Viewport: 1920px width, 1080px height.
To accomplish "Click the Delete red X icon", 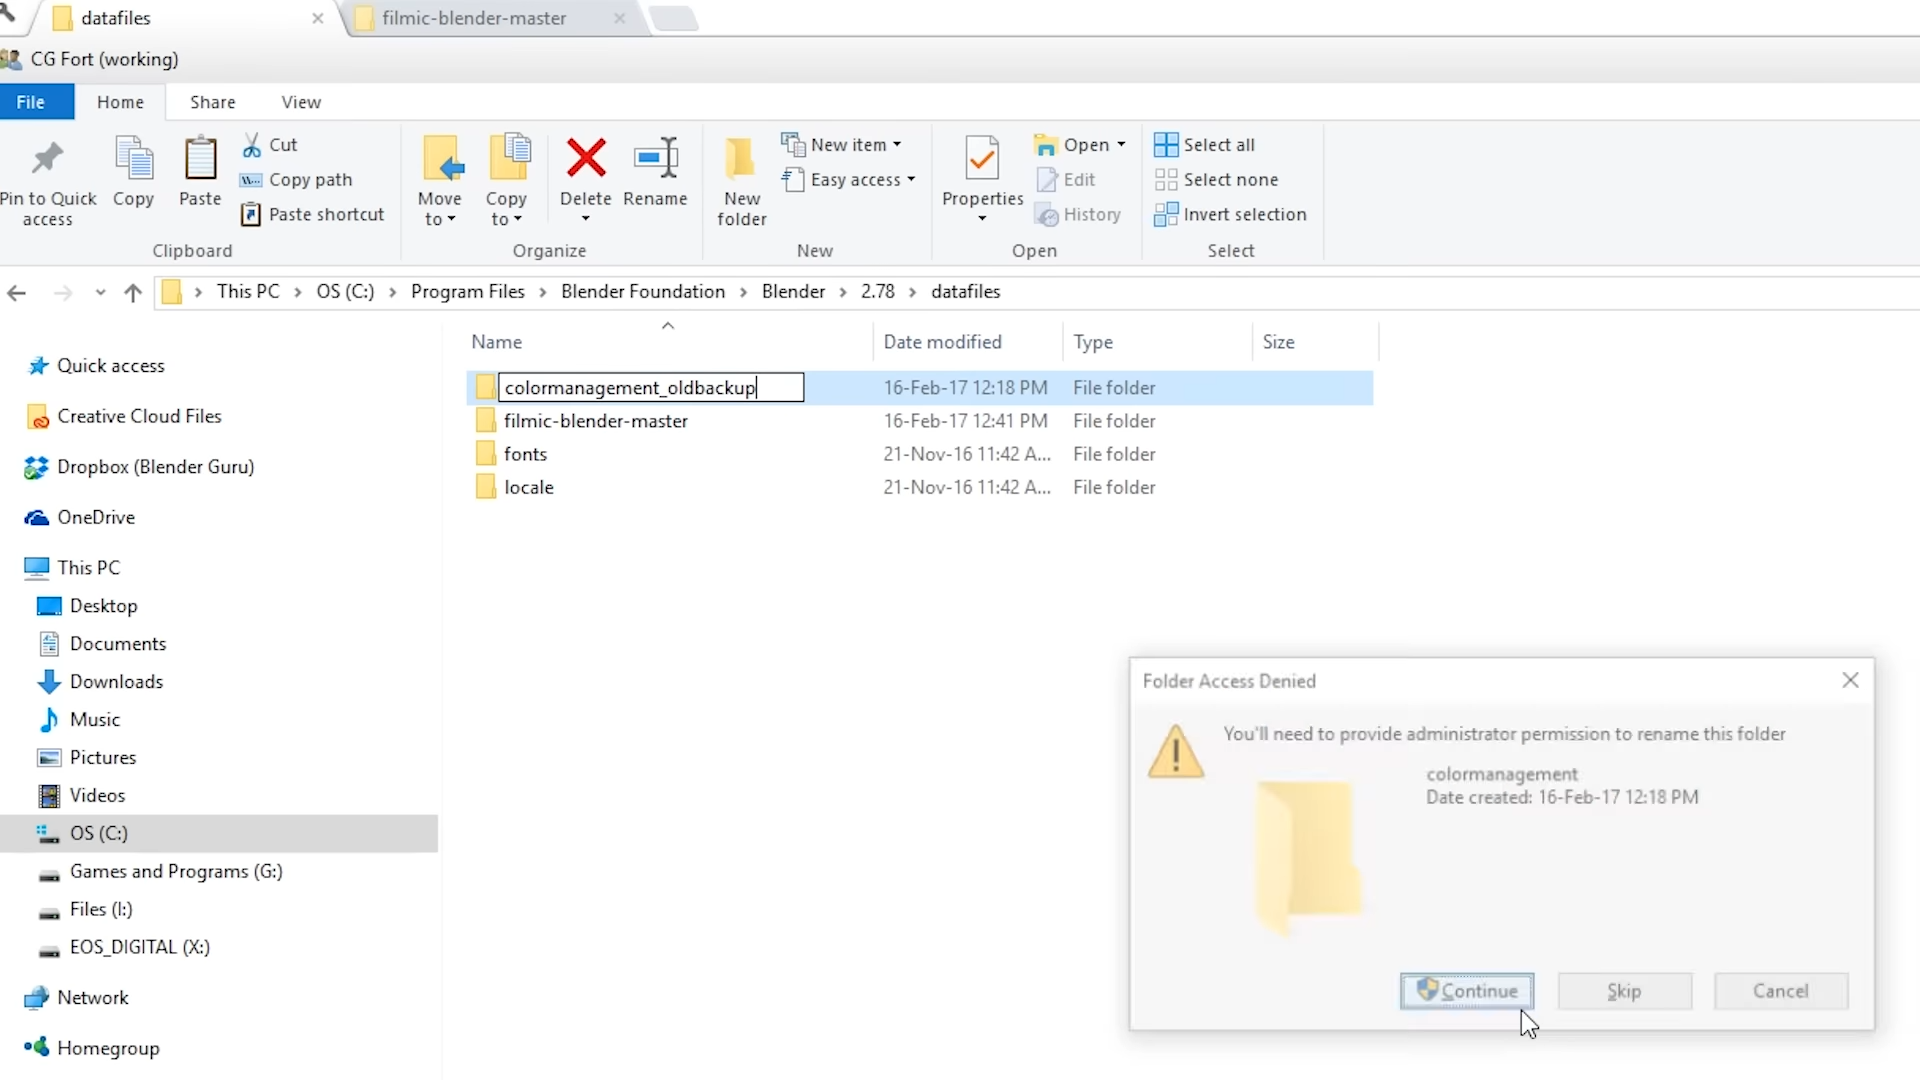I will (585, 158).
